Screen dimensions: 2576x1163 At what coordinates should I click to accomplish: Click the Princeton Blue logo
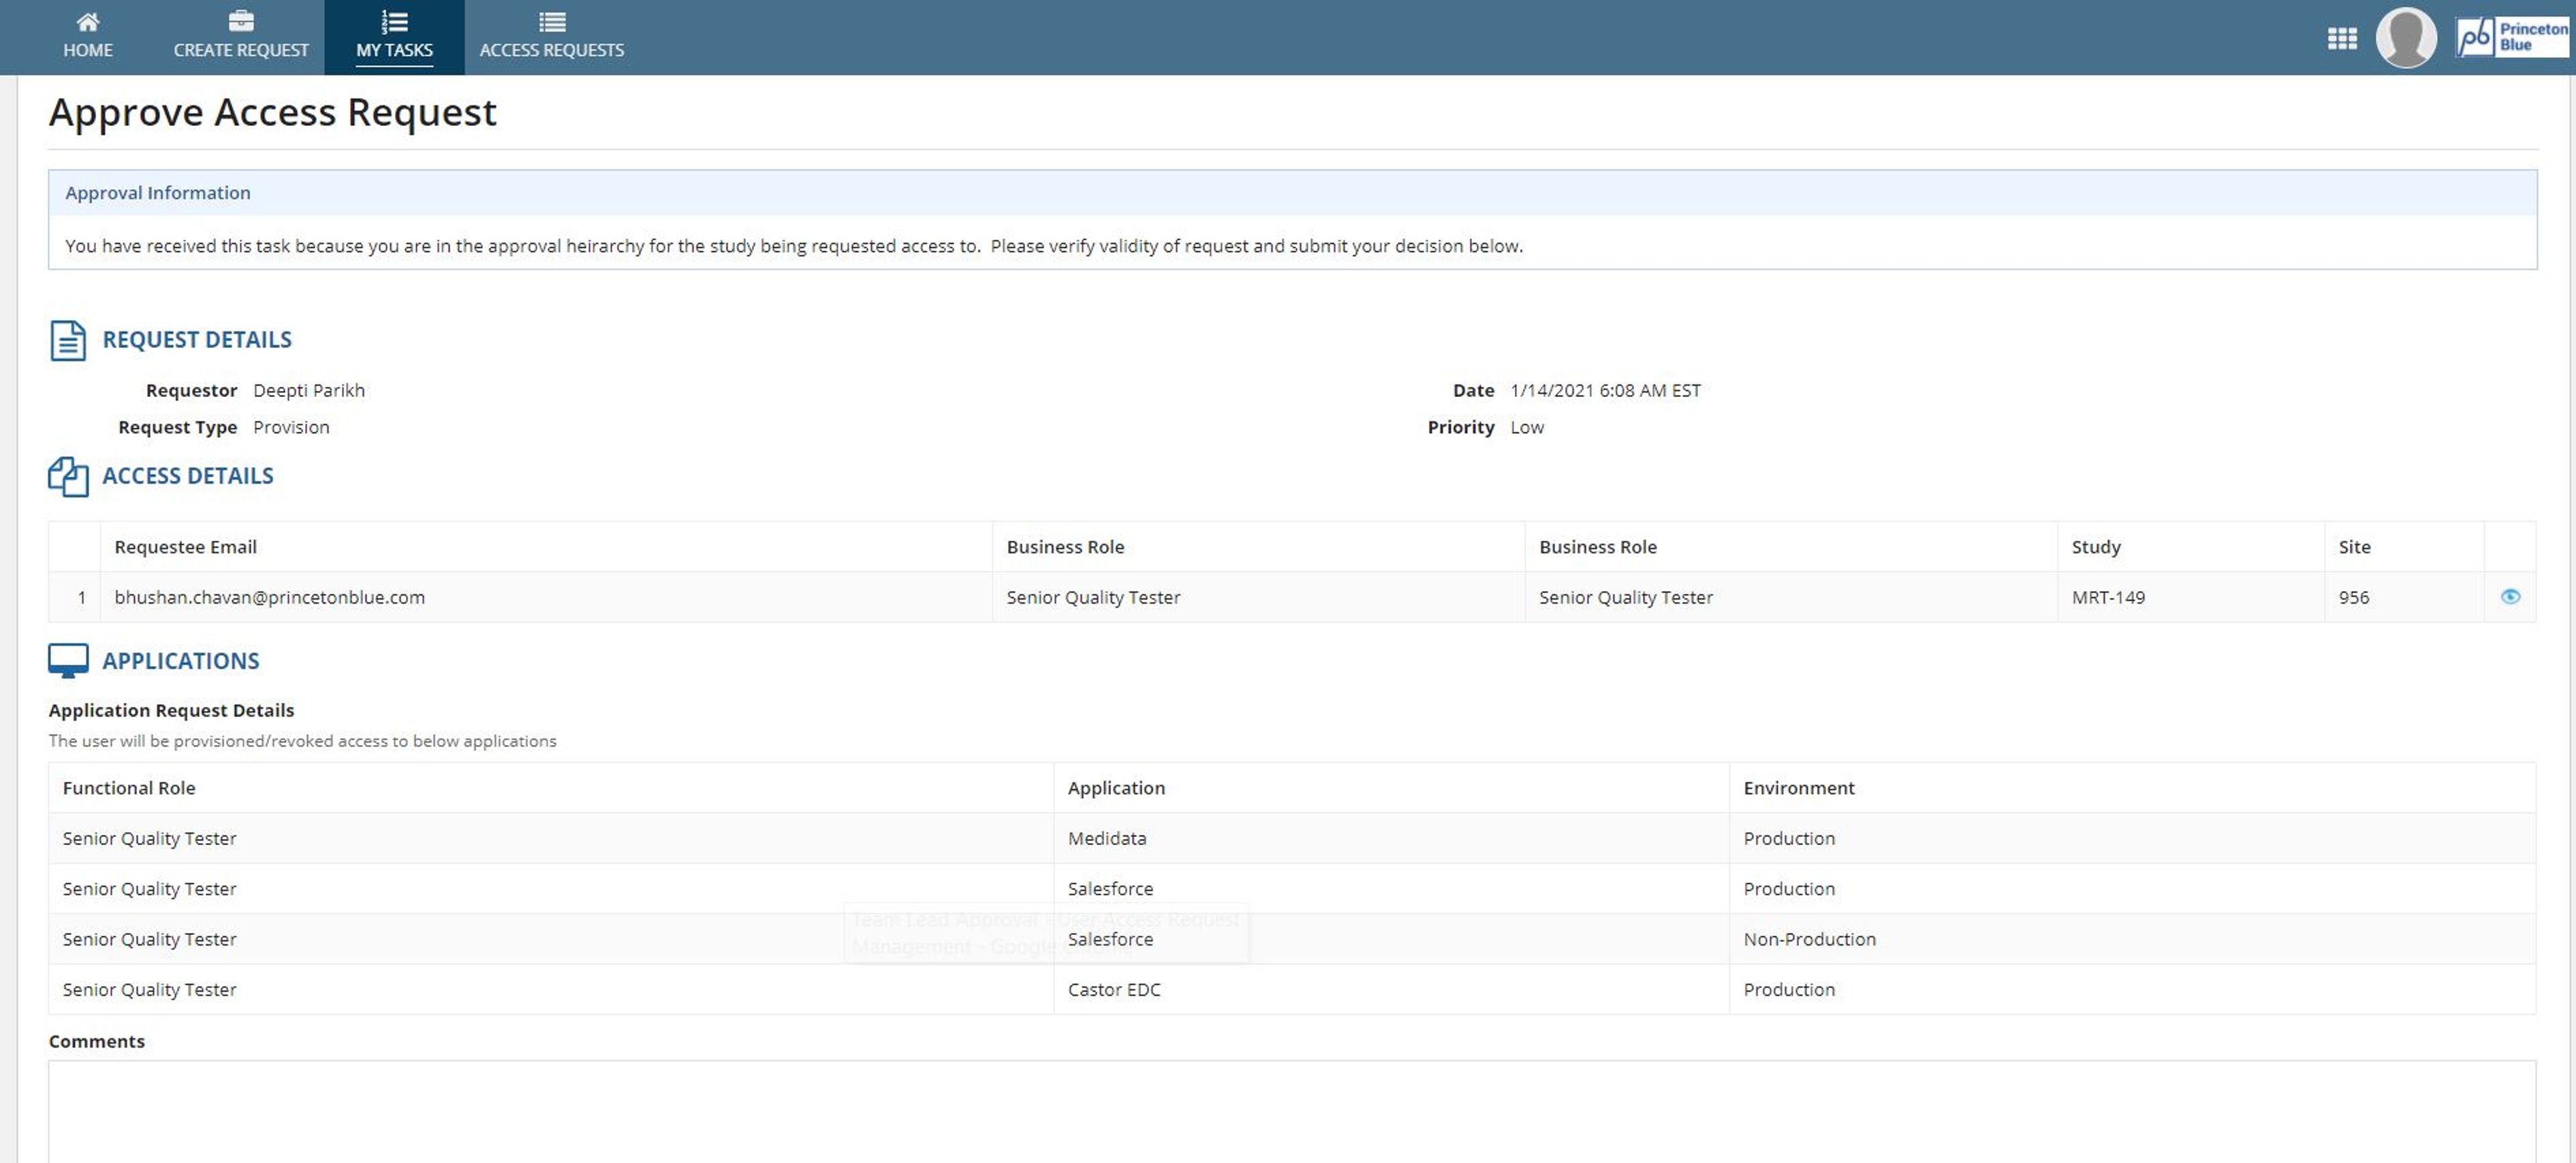[x=2512, y=37]
